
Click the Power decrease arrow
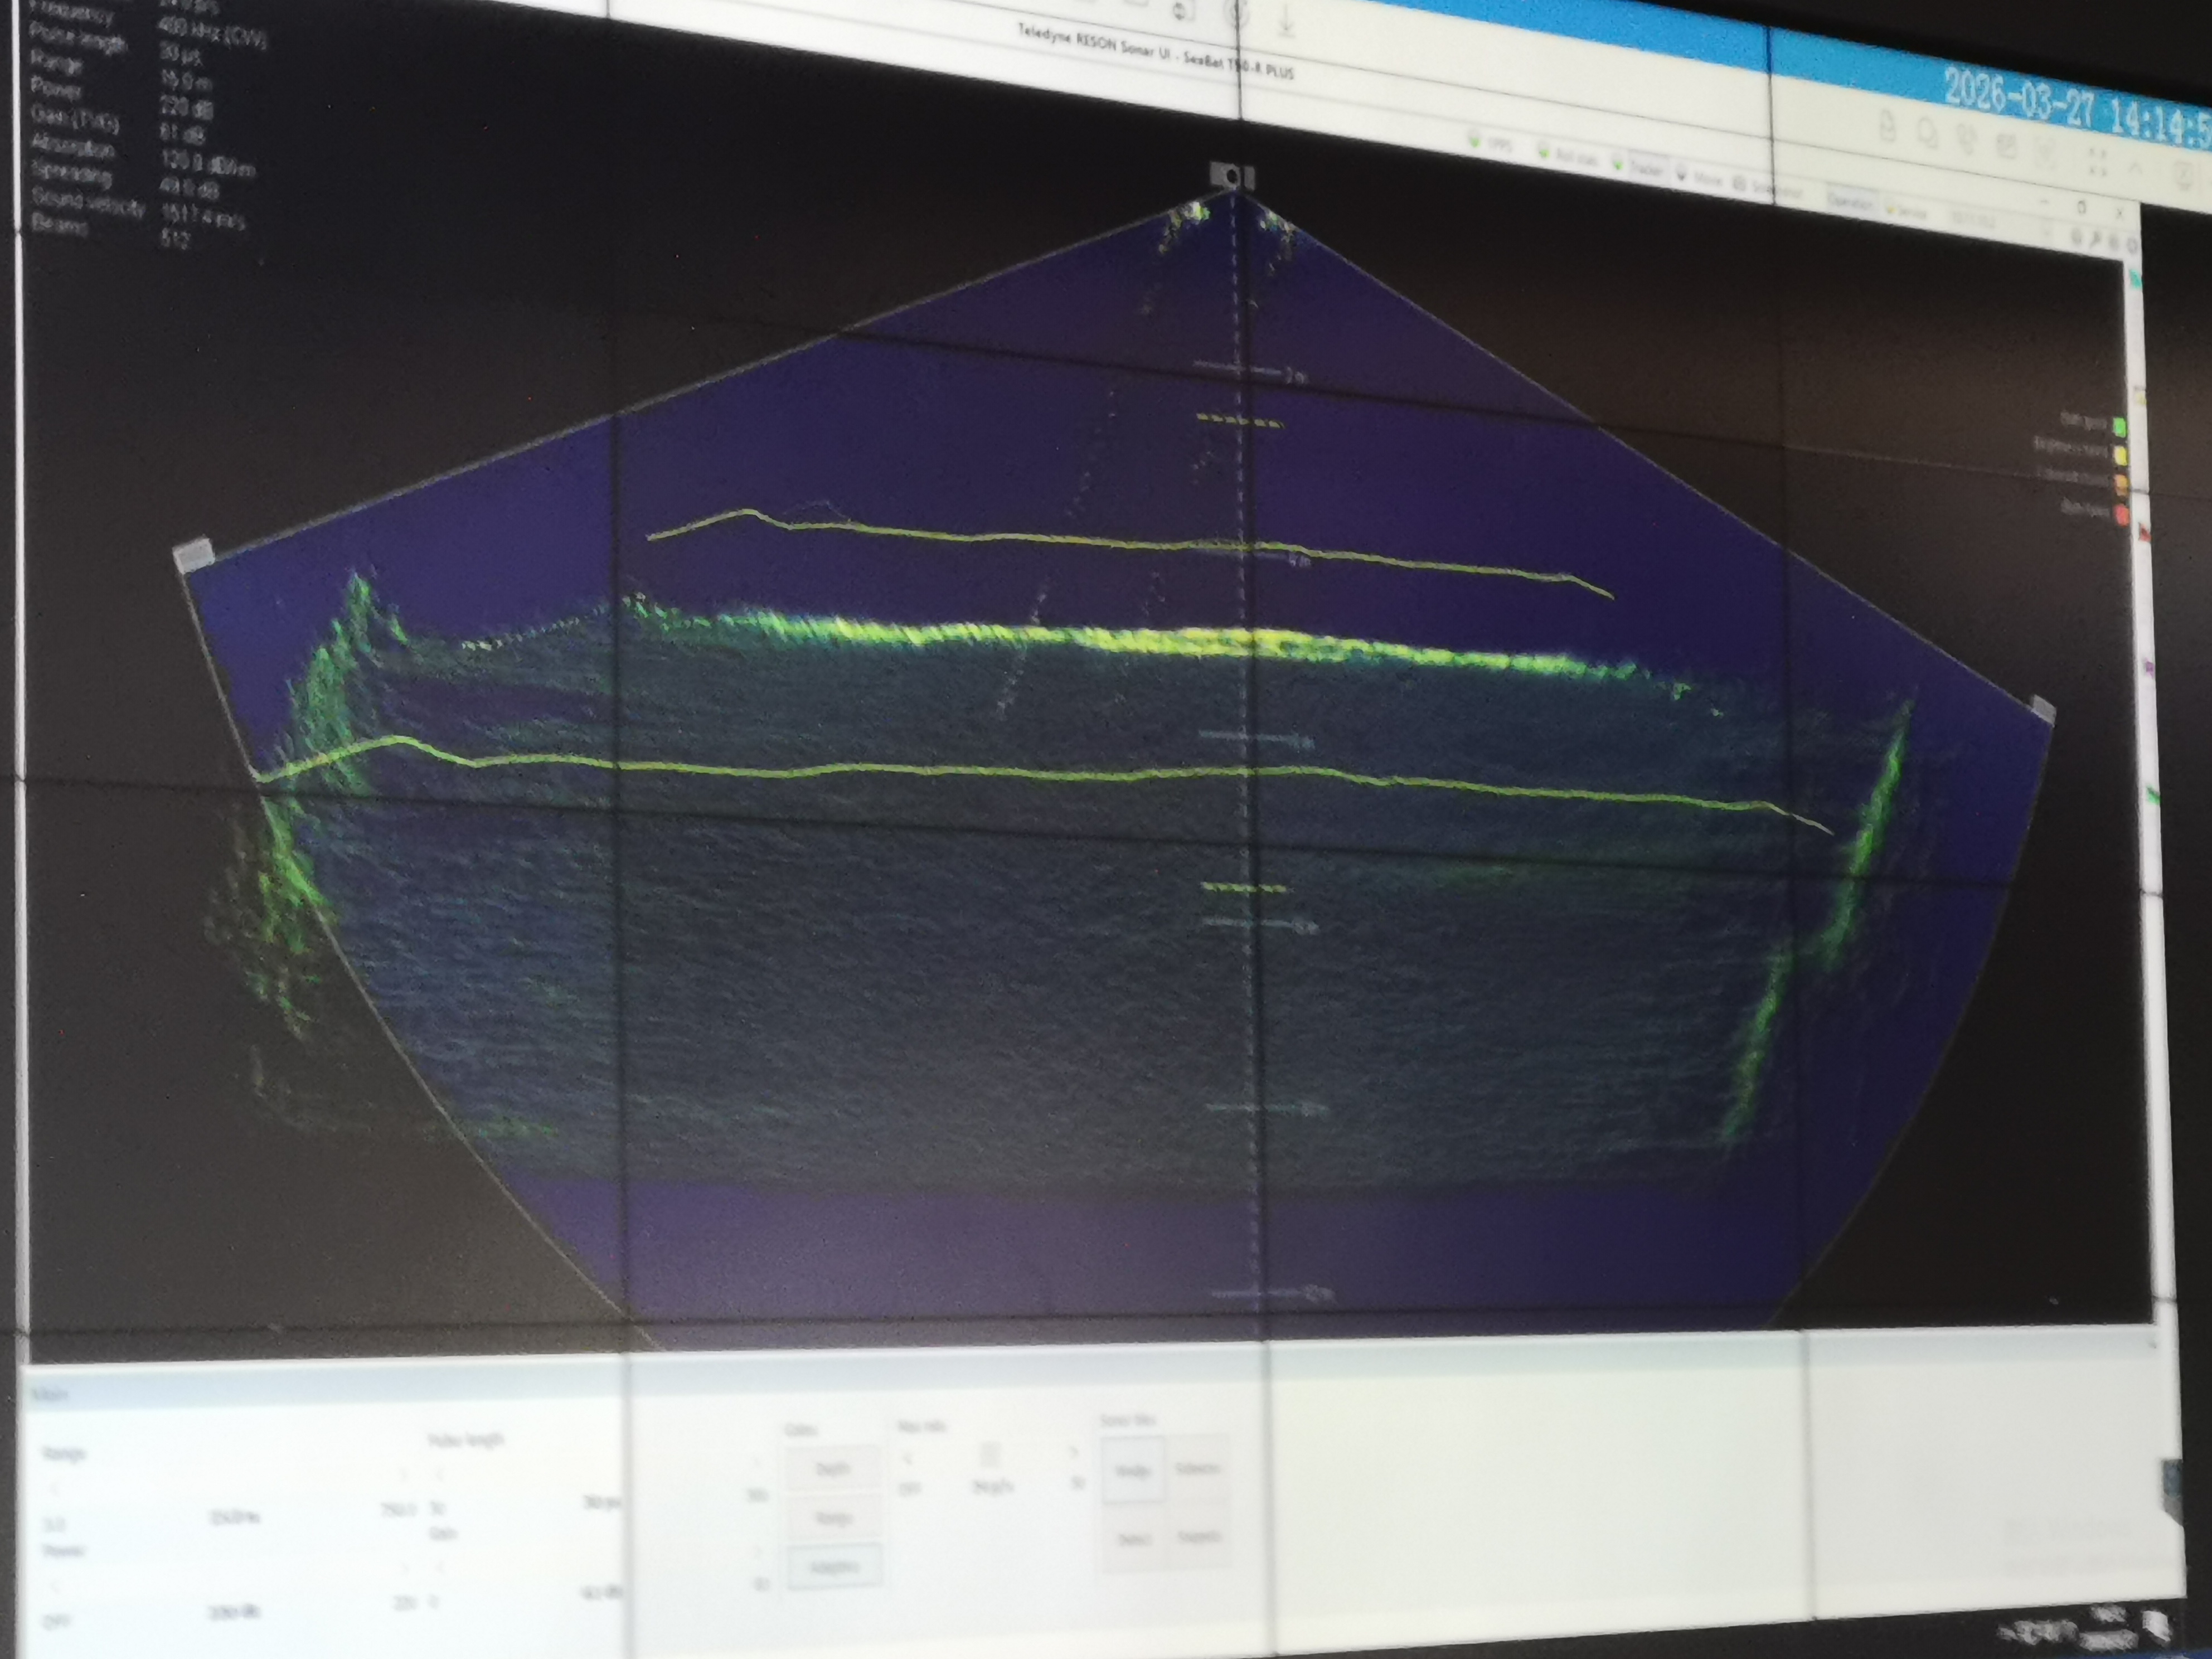point(57,1587)
